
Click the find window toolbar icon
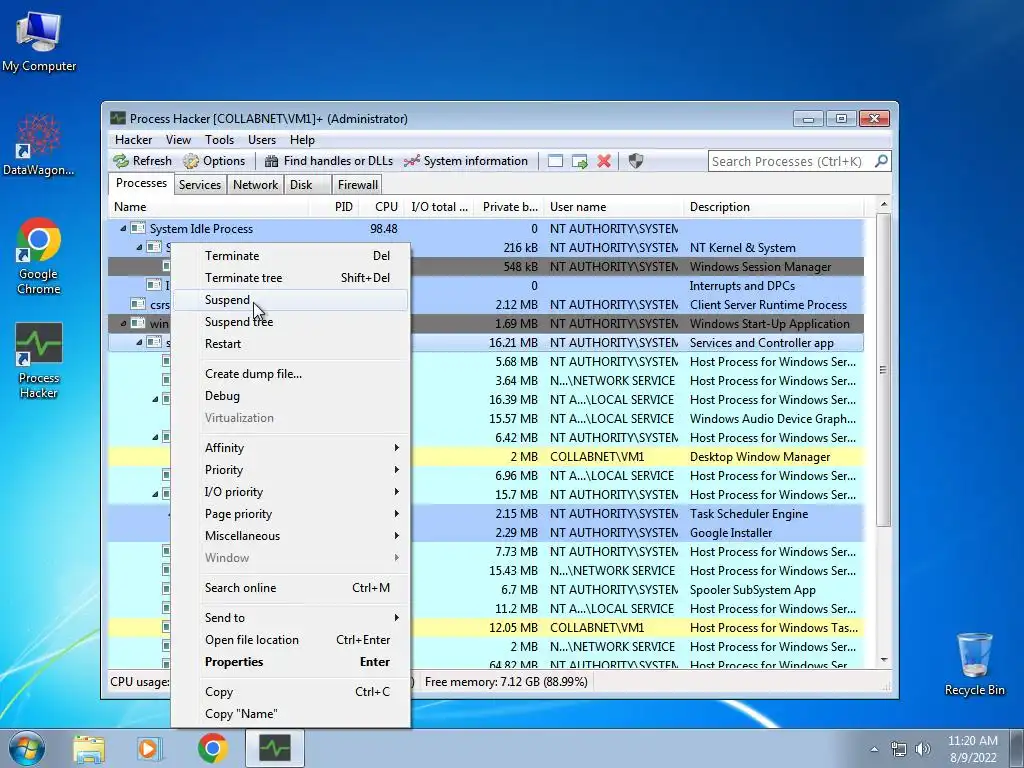pyautogui.click(x=555, y=161)
